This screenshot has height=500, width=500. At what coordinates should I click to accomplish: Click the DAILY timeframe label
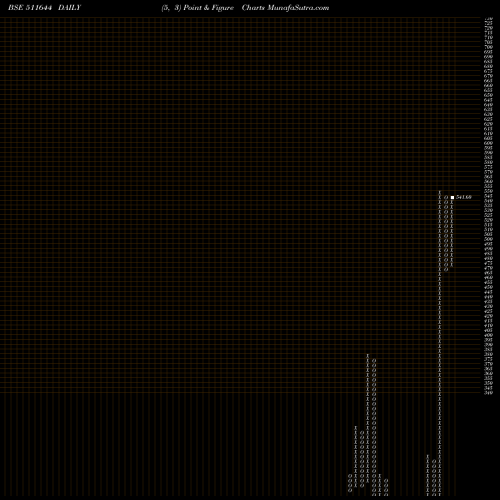[x=69, y=8]
